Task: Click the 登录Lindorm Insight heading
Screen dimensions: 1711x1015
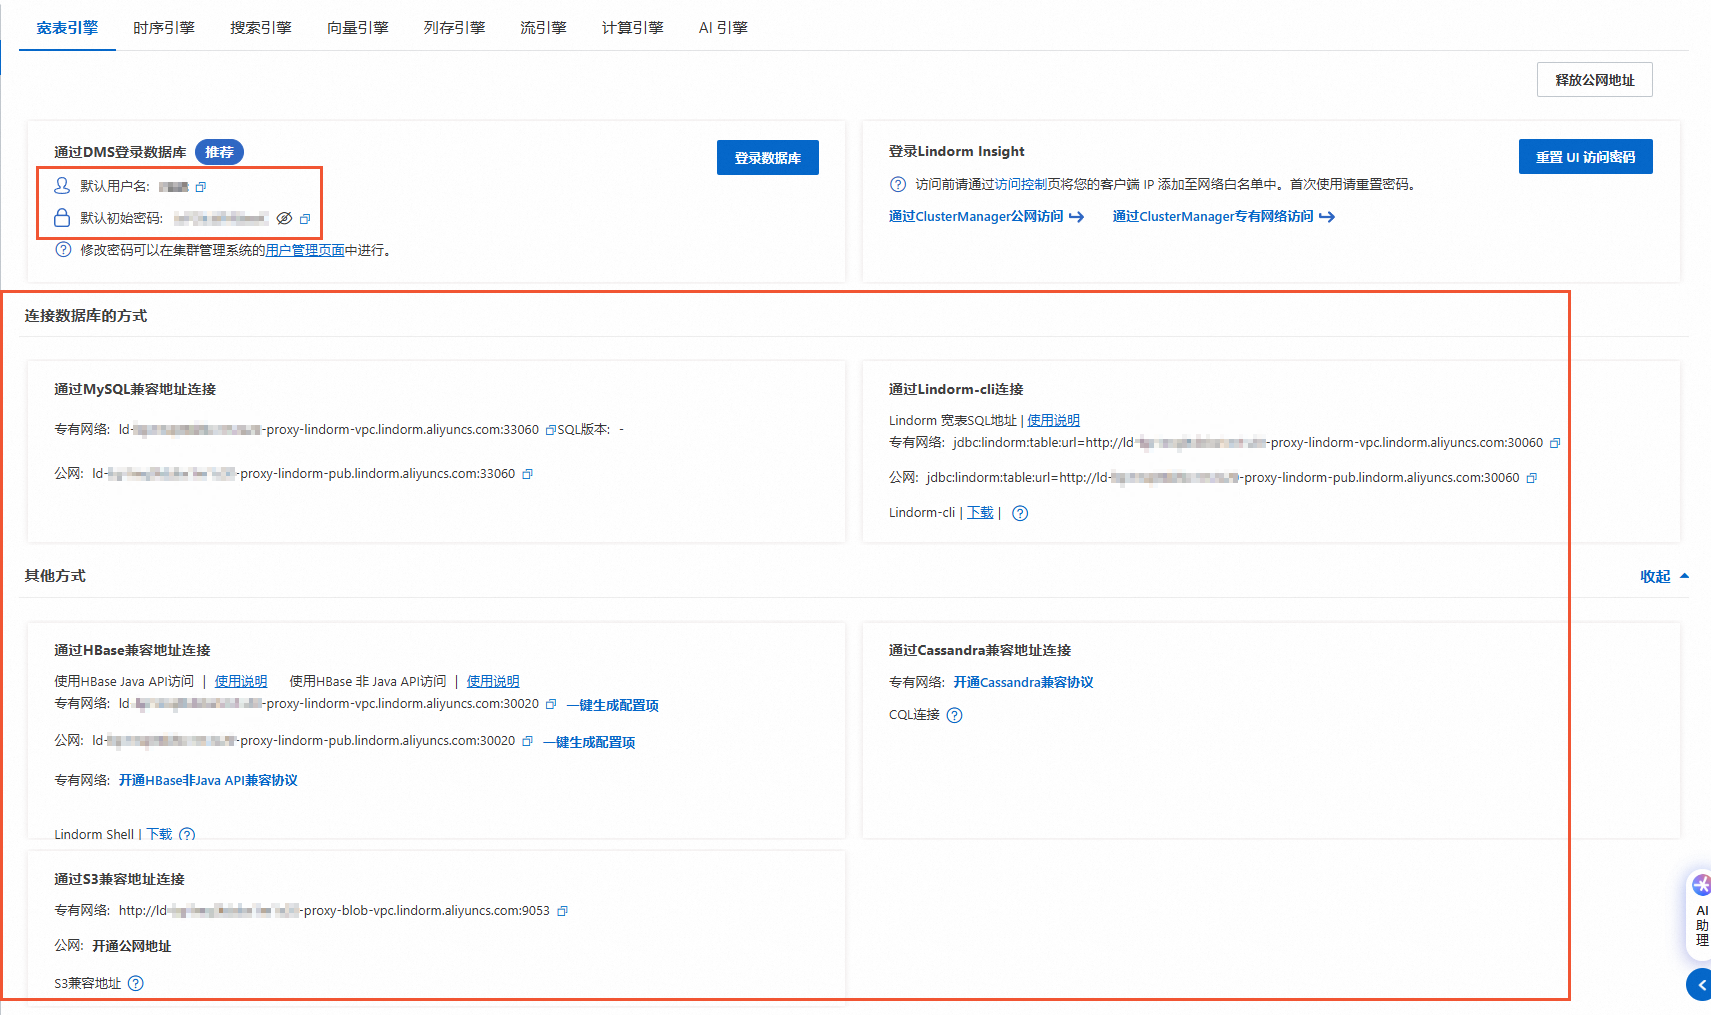Action: pyautogui.click(x=957, y=152)
